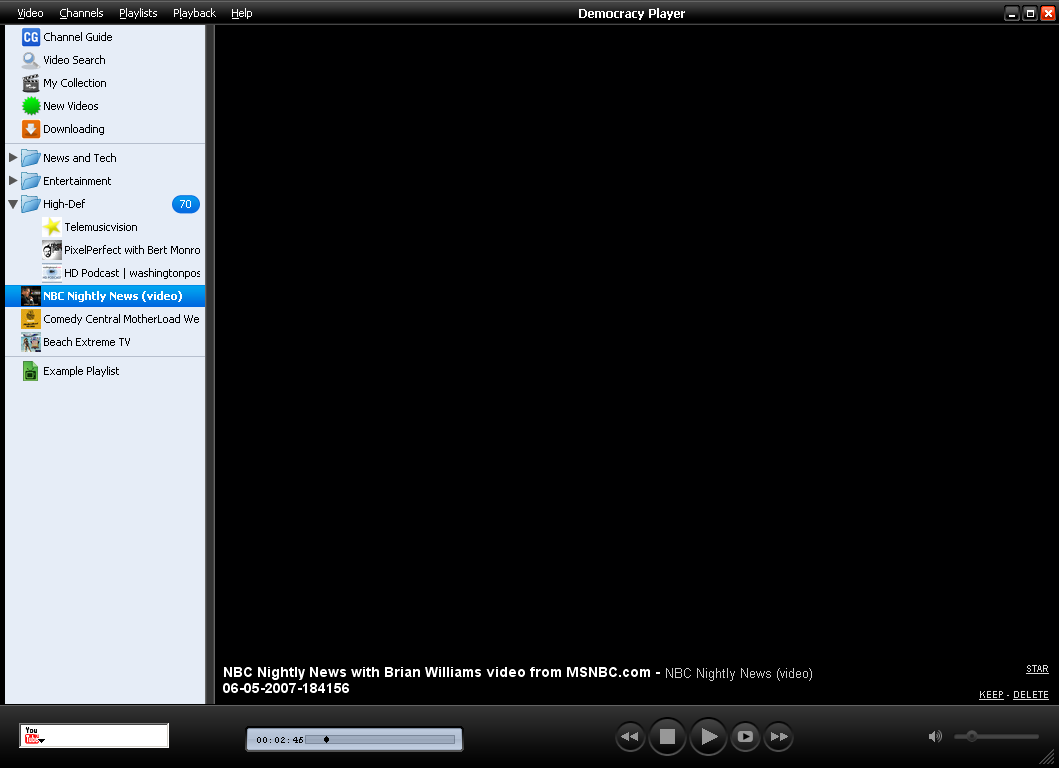
Task: Click the playback progress bar
Action: (380, 740)
